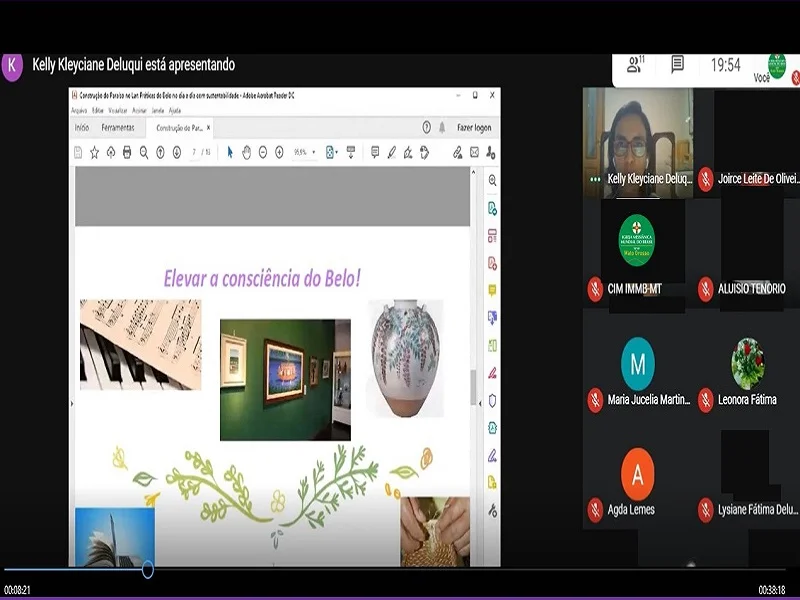Click the bookmark star icon
The image size is (800, 600).
pyautogui.click(x=94, y=153)
